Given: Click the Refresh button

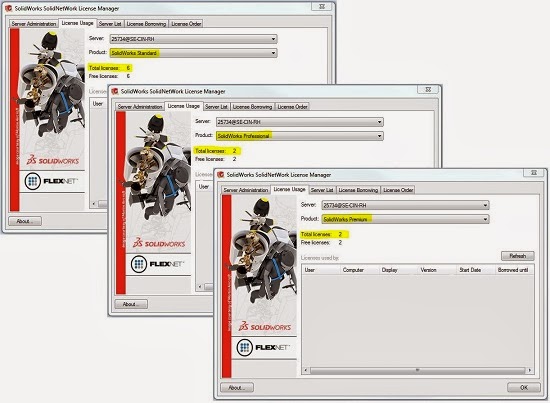Looking at the screenshot, I should tap(517, 256).
